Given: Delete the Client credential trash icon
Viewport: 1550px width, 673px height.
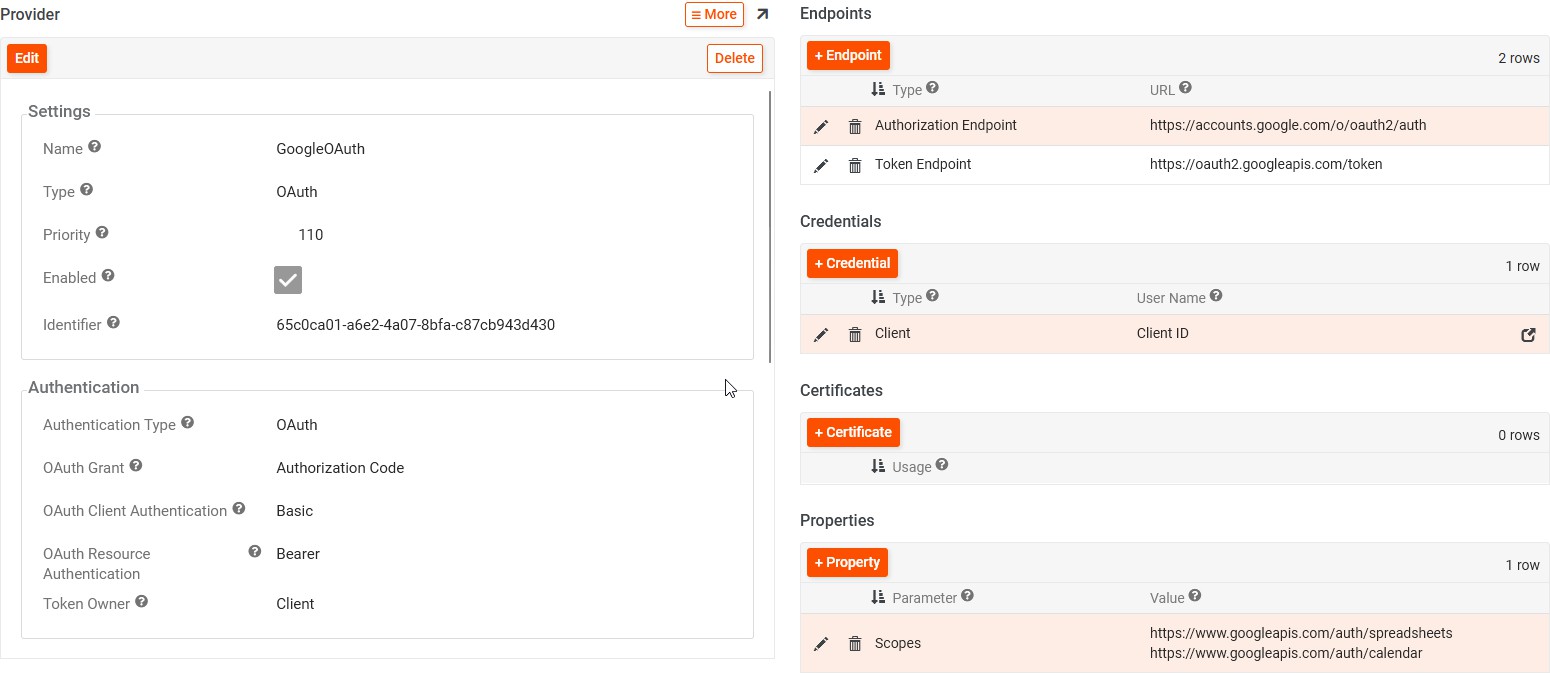Looking at the screenshot, I should 855,335.
